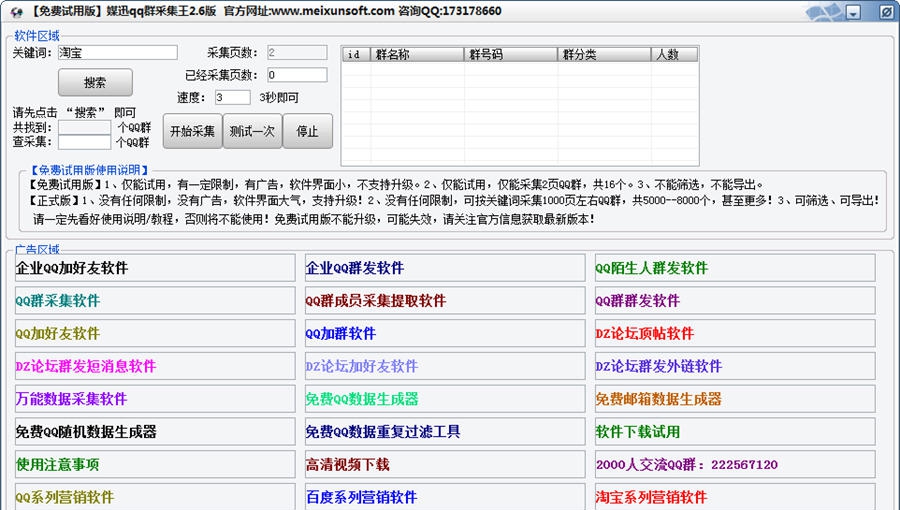Screen dimensions: 900x510
Task: Open the 免费QQ随机数据生成器 ad link
Action: 155,431
